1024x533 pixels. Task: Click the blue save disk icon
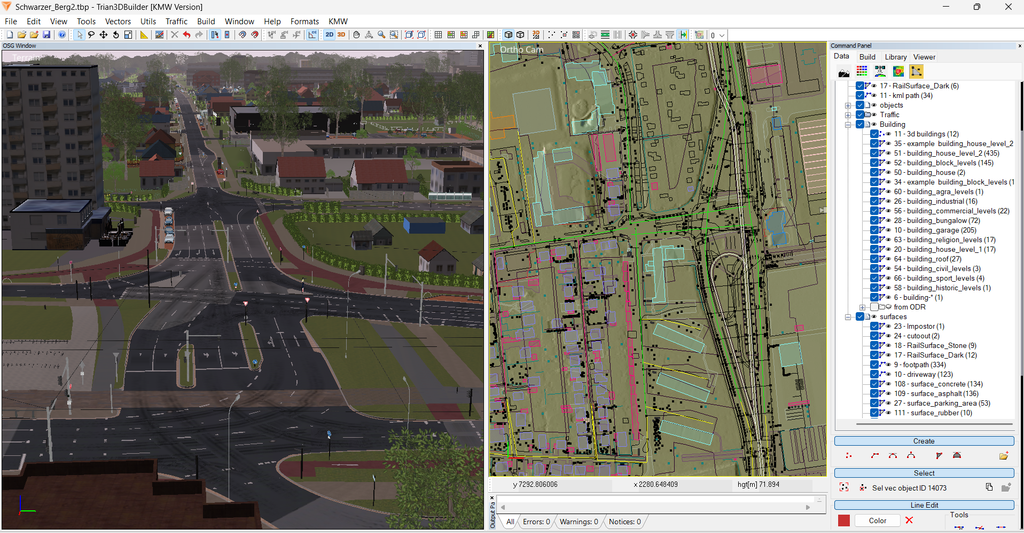46,35
